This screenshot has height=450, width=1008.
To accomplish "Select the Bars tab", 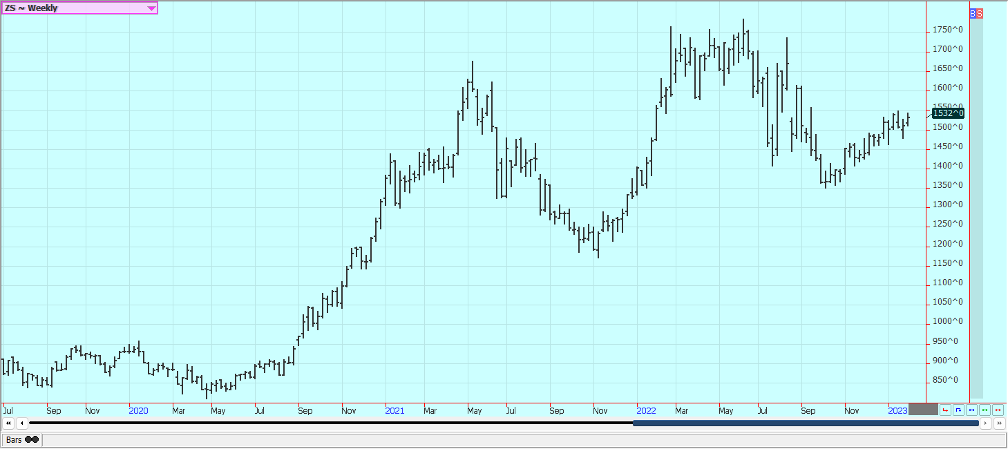I will tap(15, 439).
